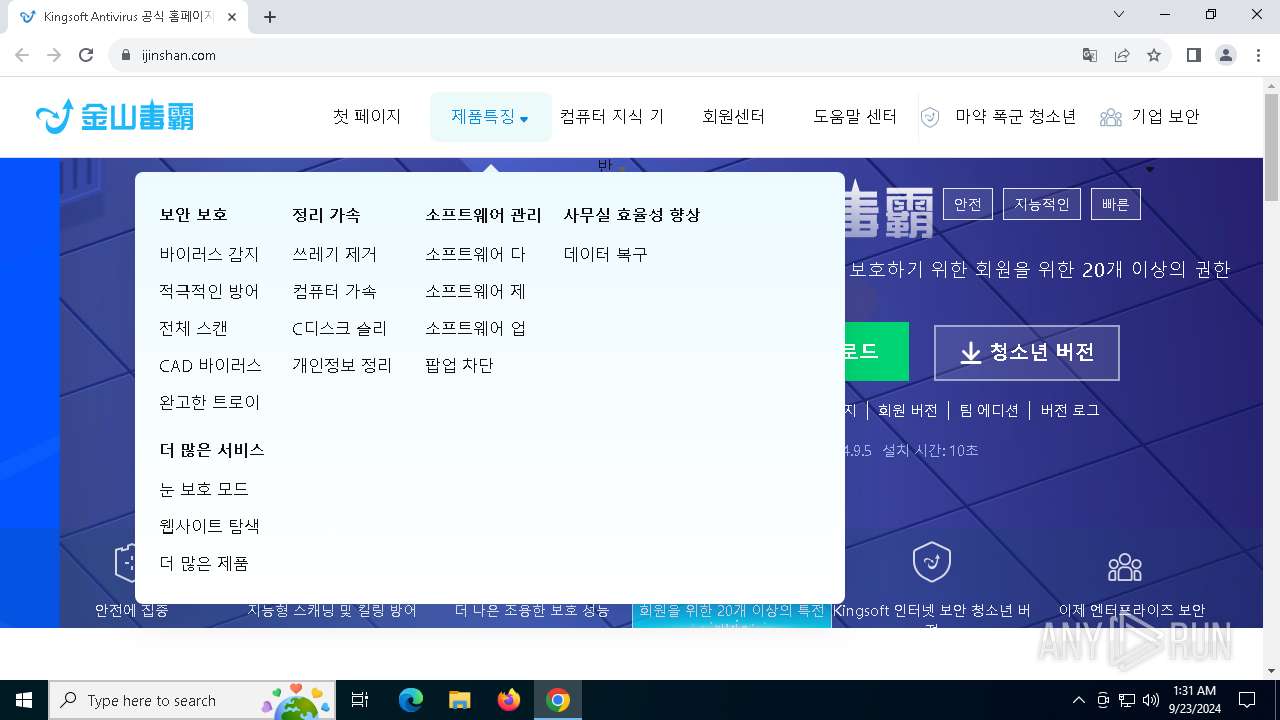1280x720 pixels.
Task: Show hidden system tray icons
Action: click(x=1078, y=700)
